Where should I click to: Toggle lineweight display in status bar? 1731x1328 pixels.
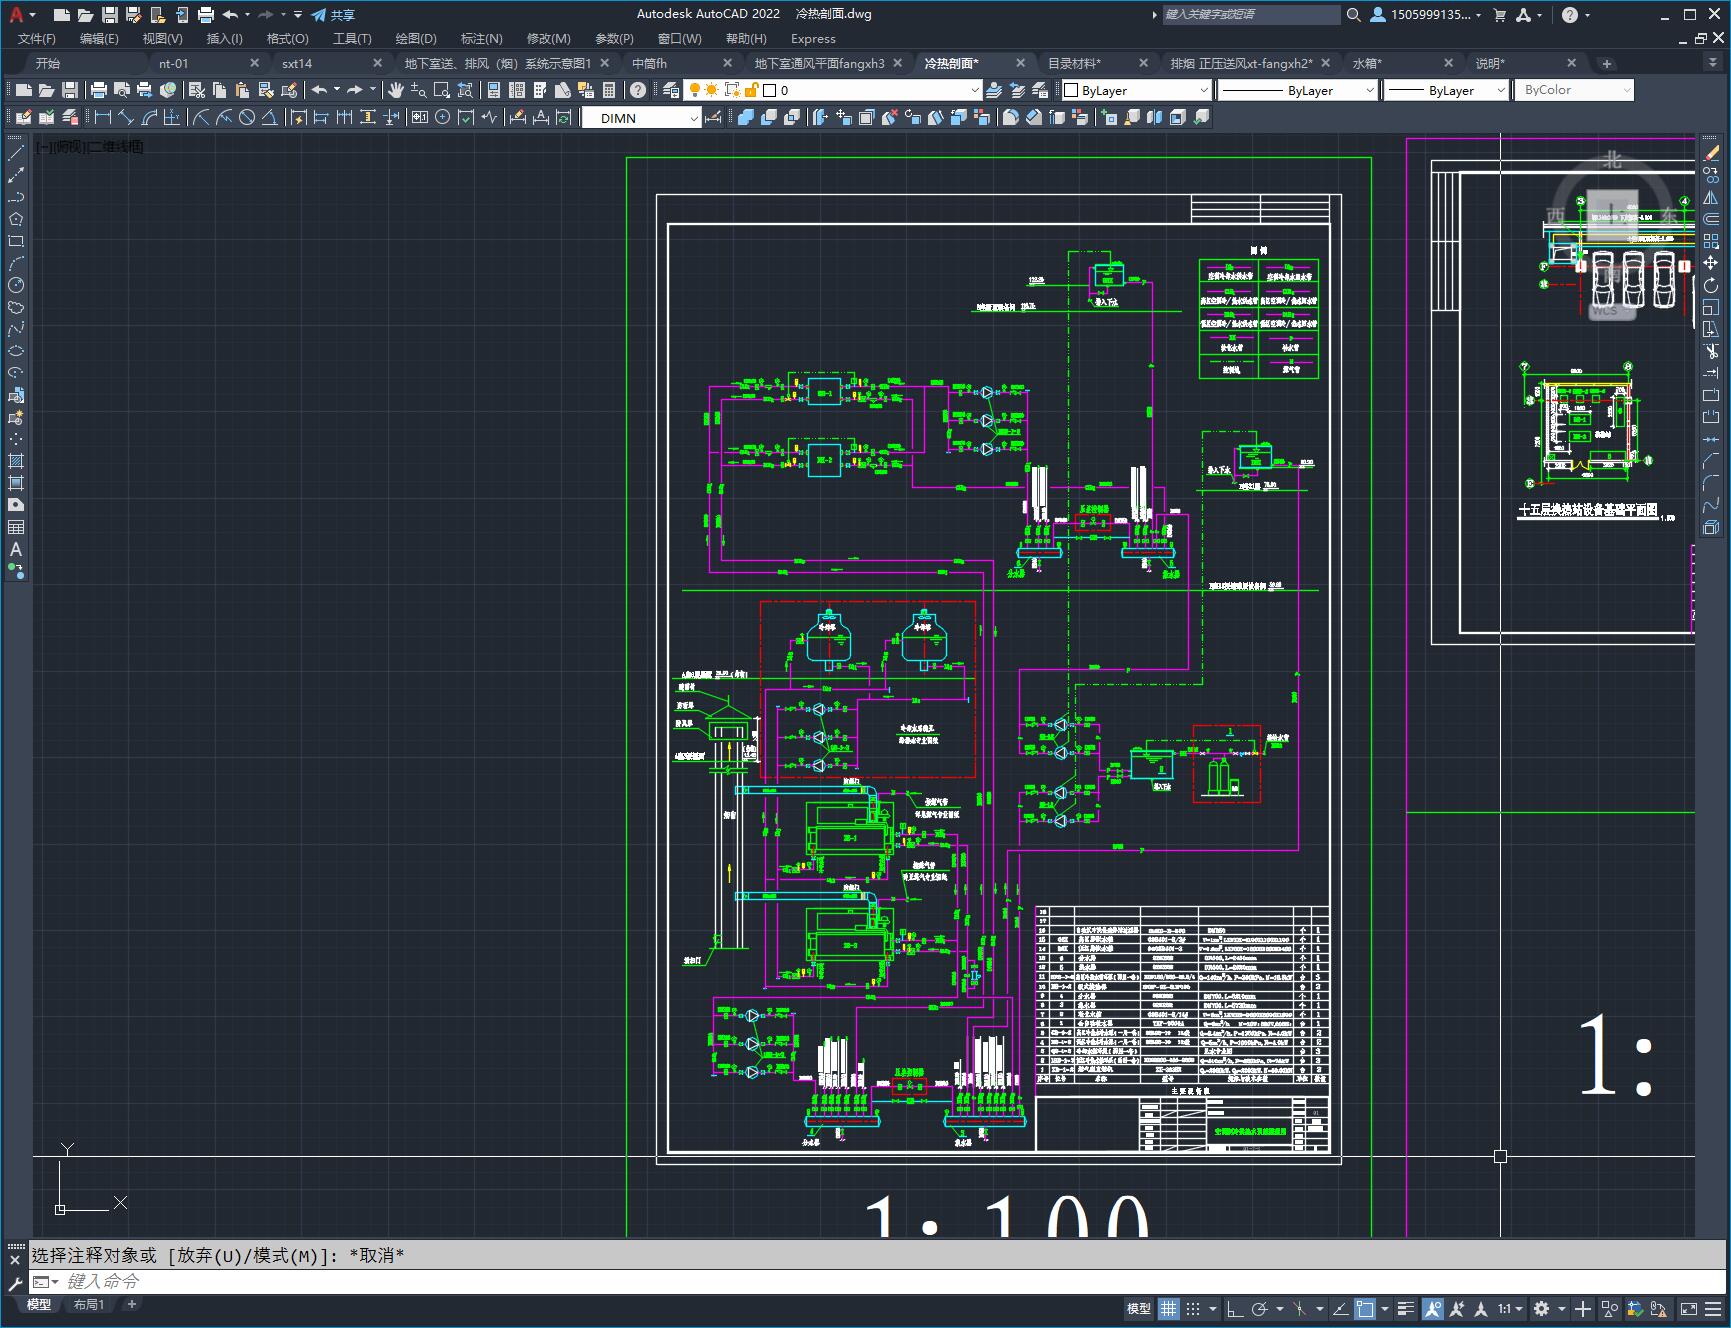pyautogui.click(x=1406, y=1308)
